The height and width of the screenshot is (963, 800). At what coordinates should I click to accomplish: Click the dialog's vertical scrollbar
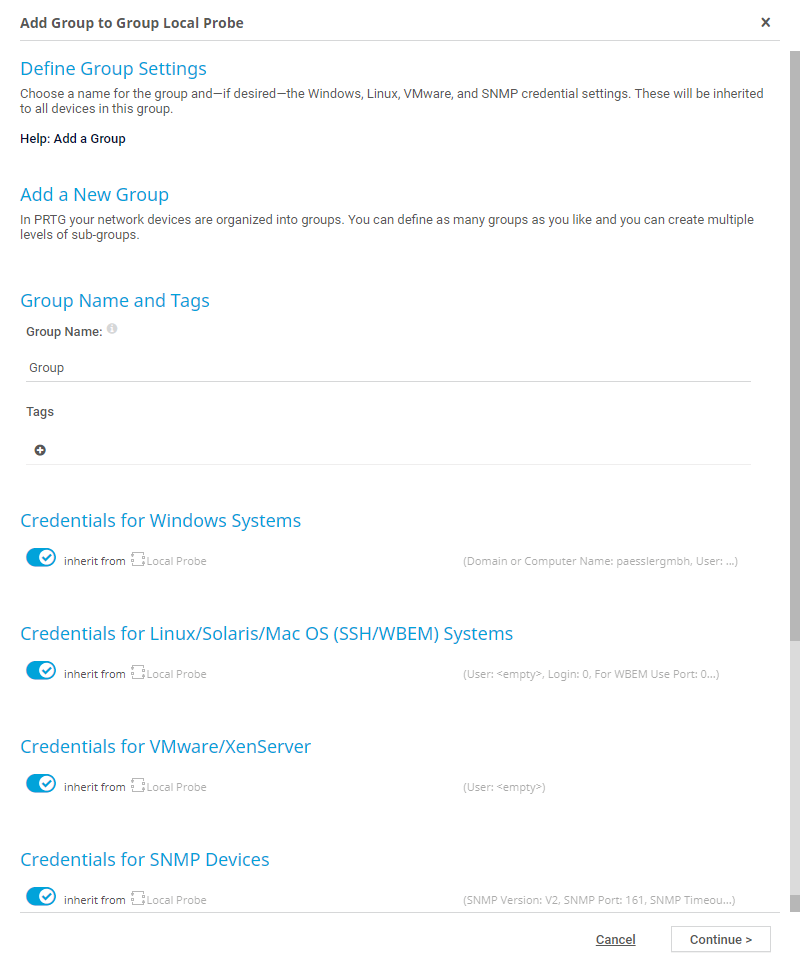[794, 340]
